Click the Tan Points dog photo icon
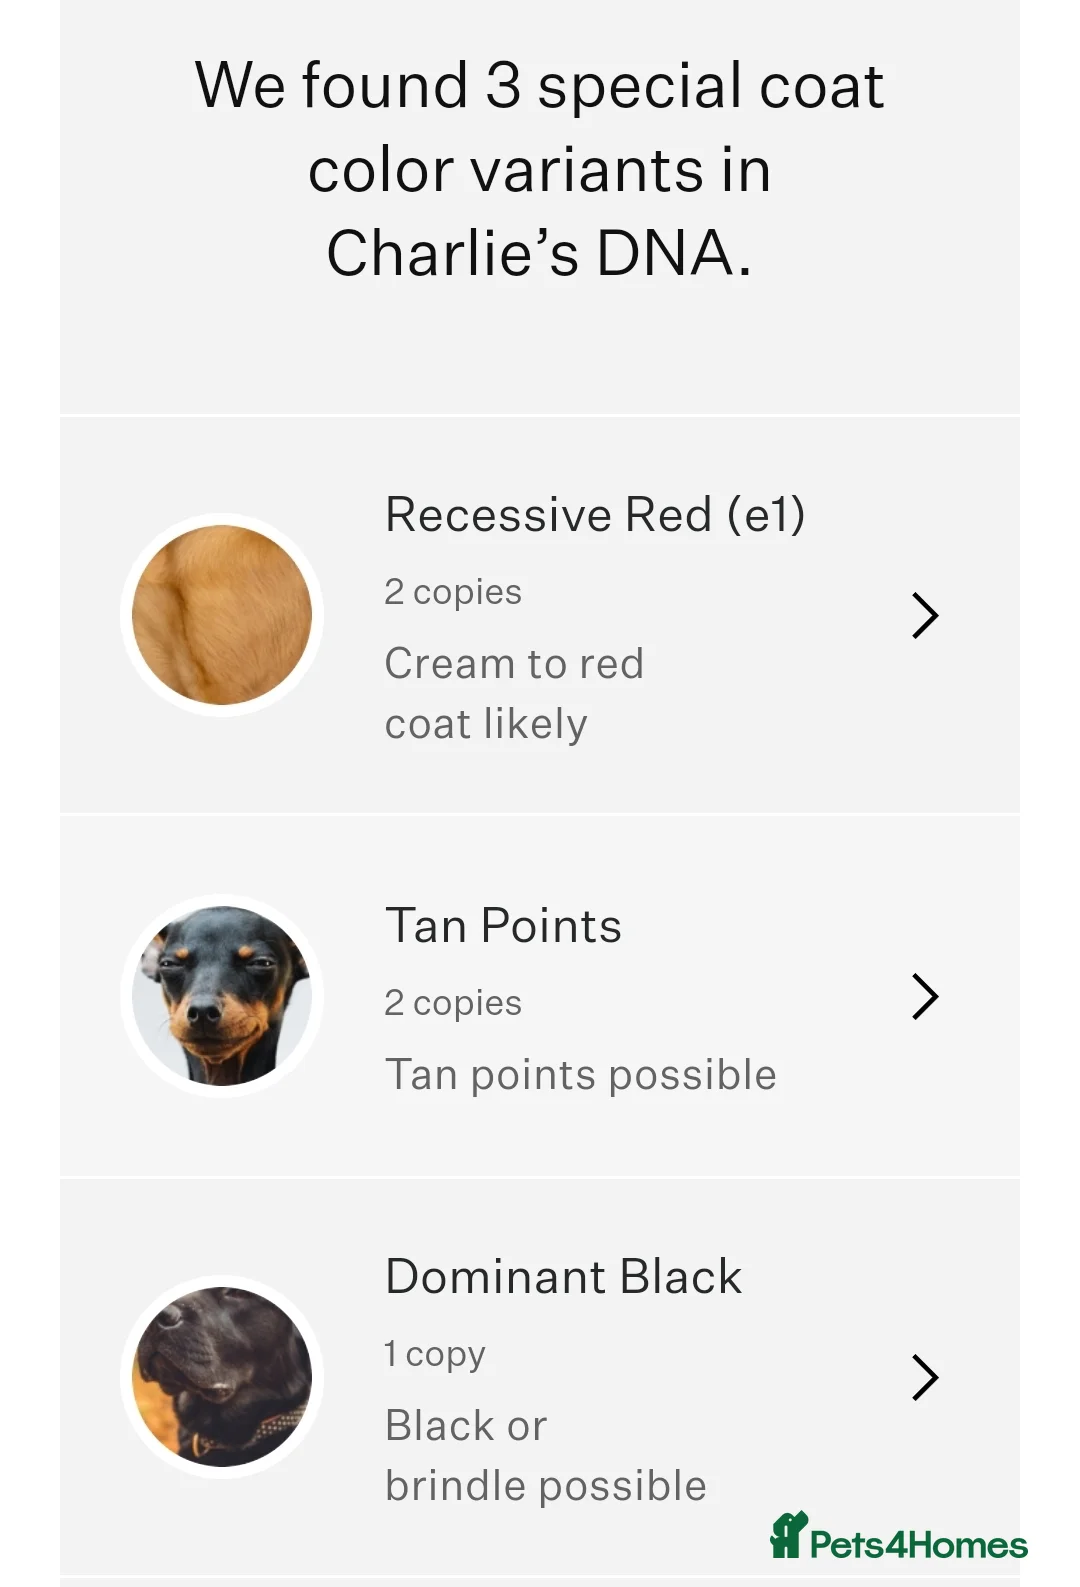Image resolution: width=1080 pixels, height=1587 pixels. coord(223,996)
